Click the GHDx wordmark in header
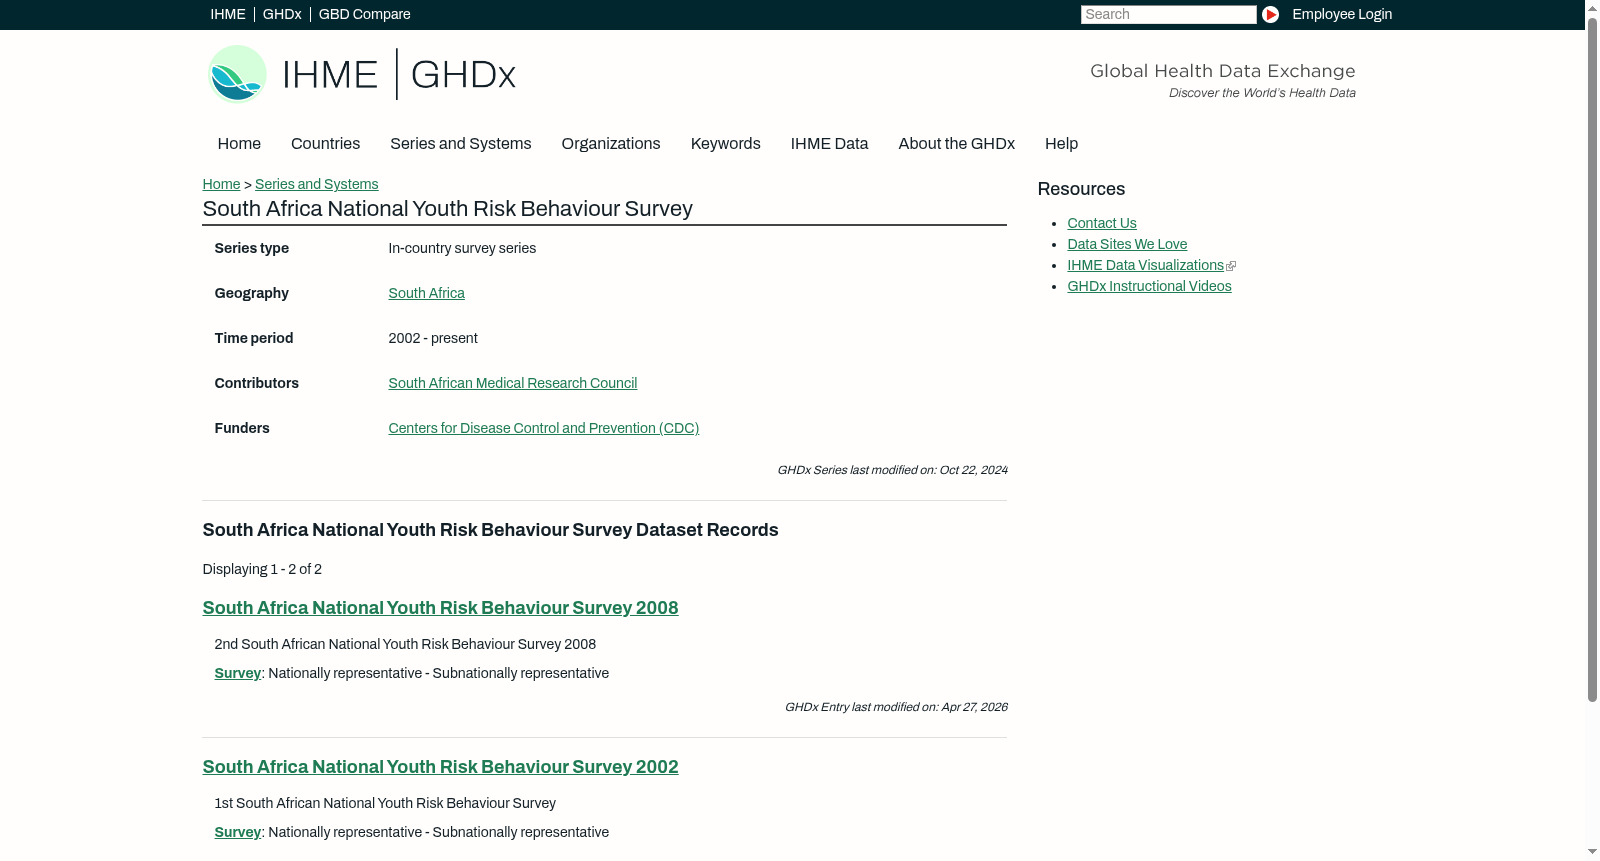The image size is (1600, 861). click(x=463, y=75)
